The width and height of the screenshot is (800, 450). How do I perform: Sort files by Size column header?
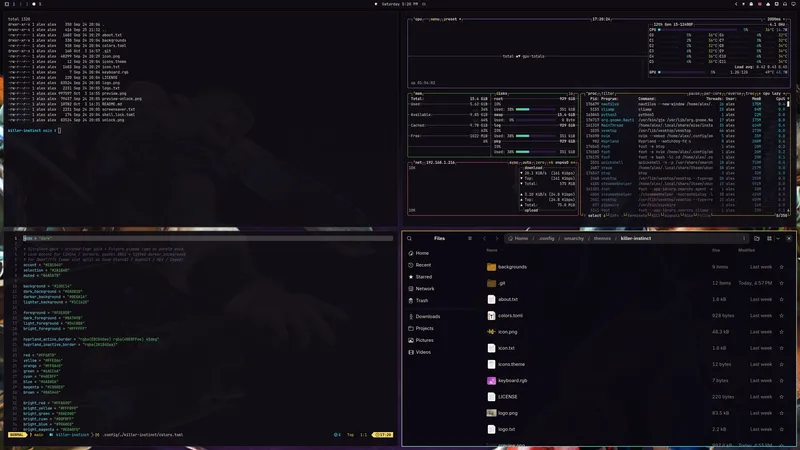tap(716, 251)
